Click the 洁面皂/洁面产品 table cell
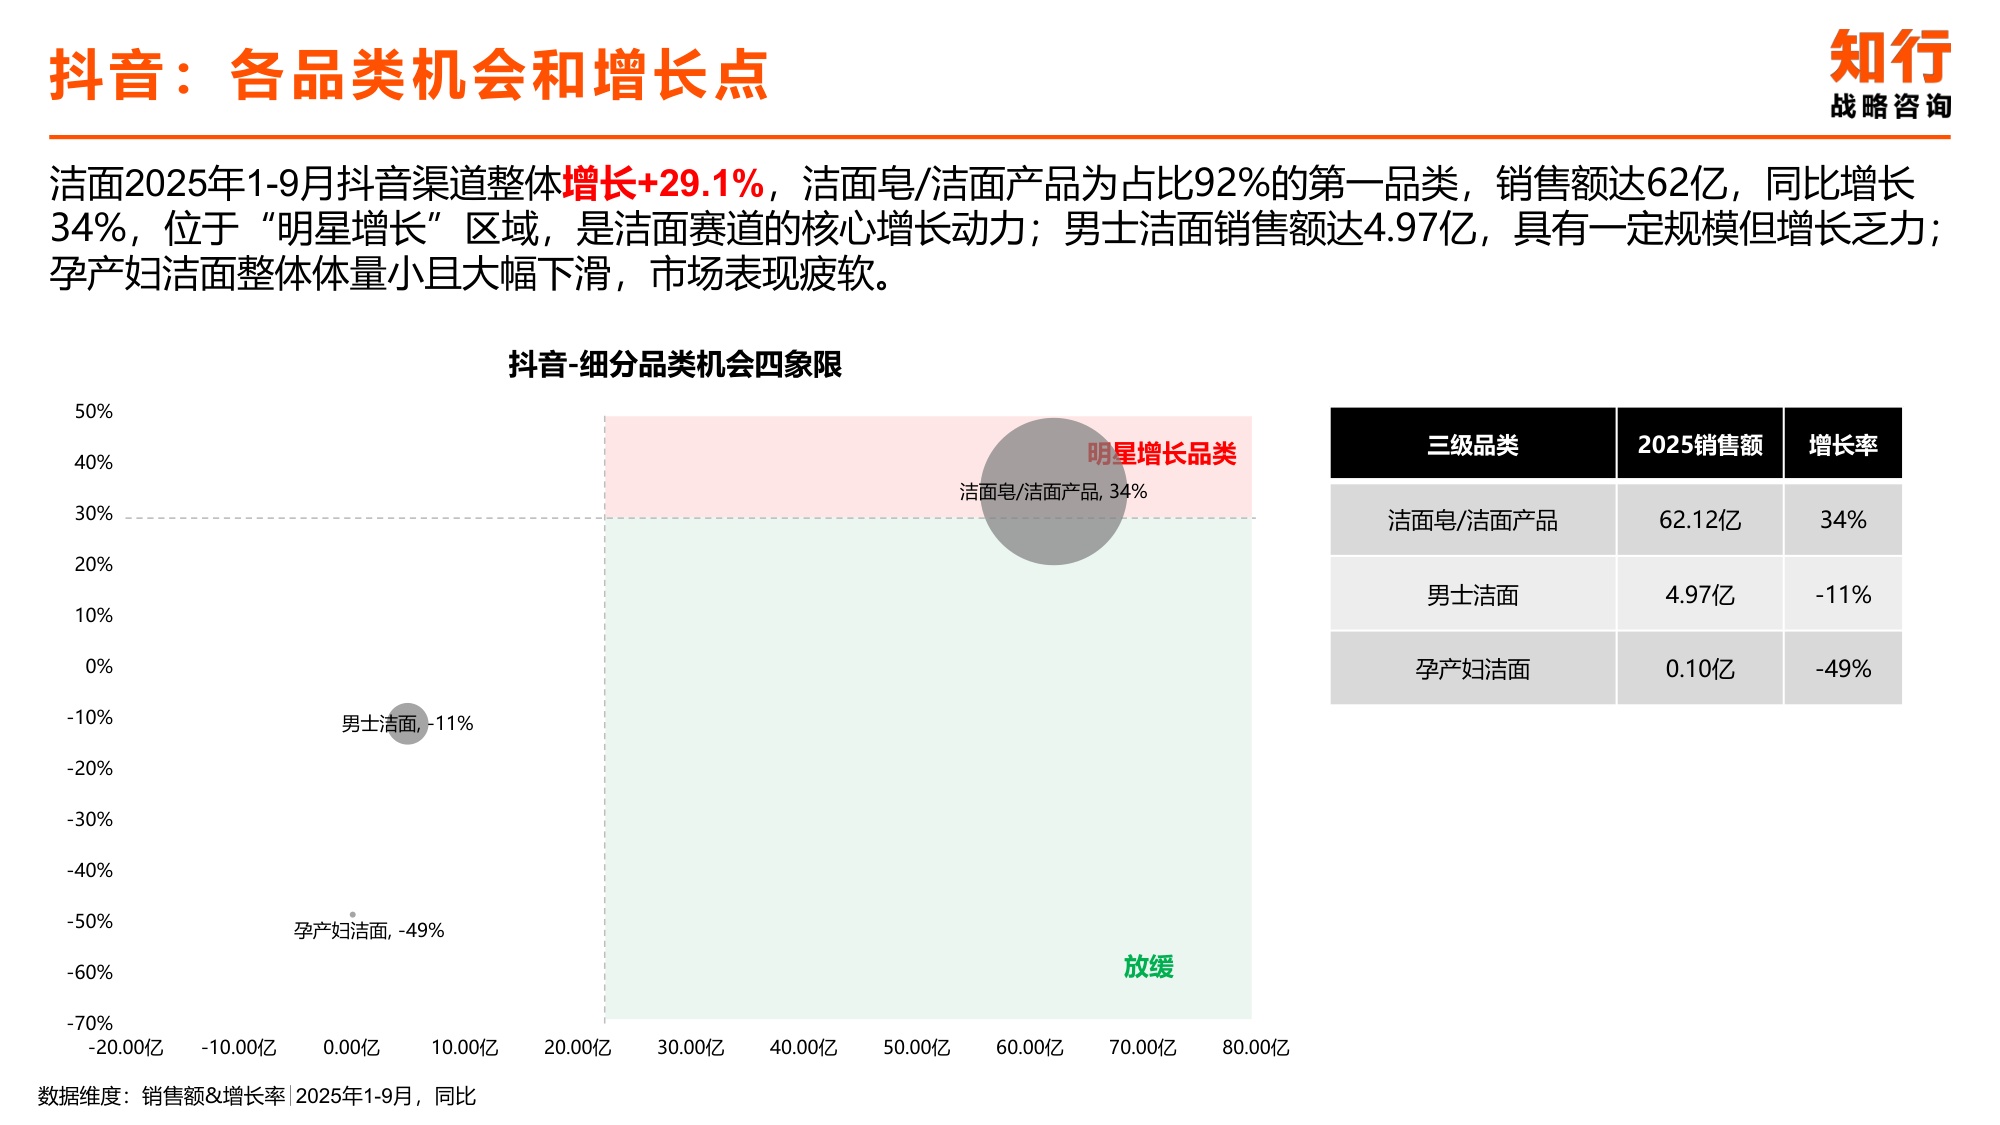 1472,520
